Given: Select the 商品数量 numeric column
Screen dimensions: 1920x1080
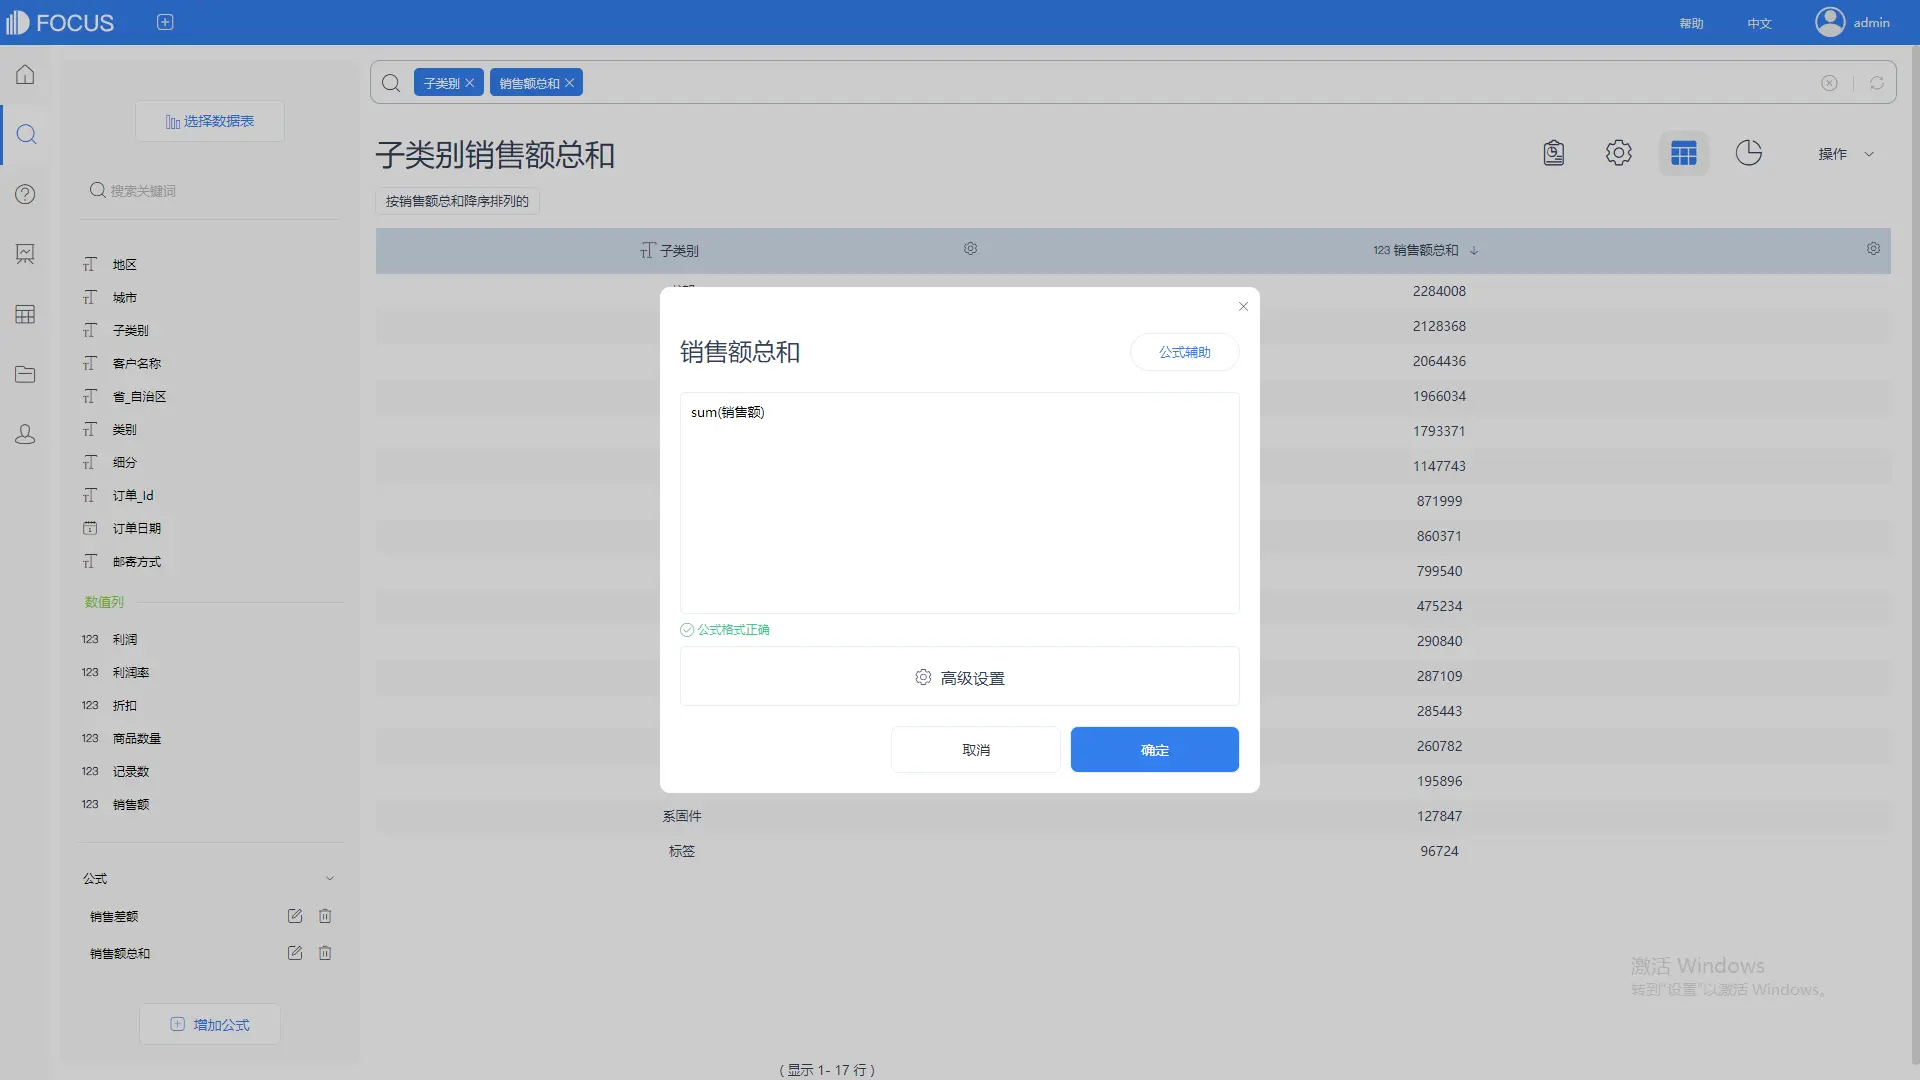Looking at the screenshot, I should [x=136, y=738].
